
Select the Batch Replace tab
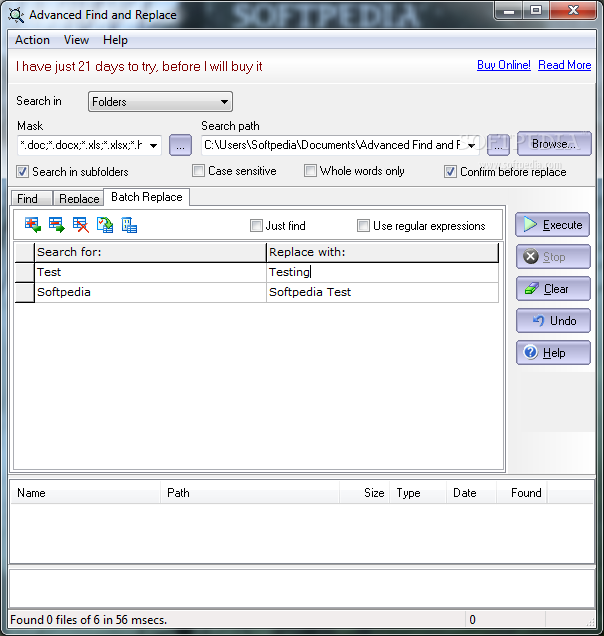(x=146, y=197)
